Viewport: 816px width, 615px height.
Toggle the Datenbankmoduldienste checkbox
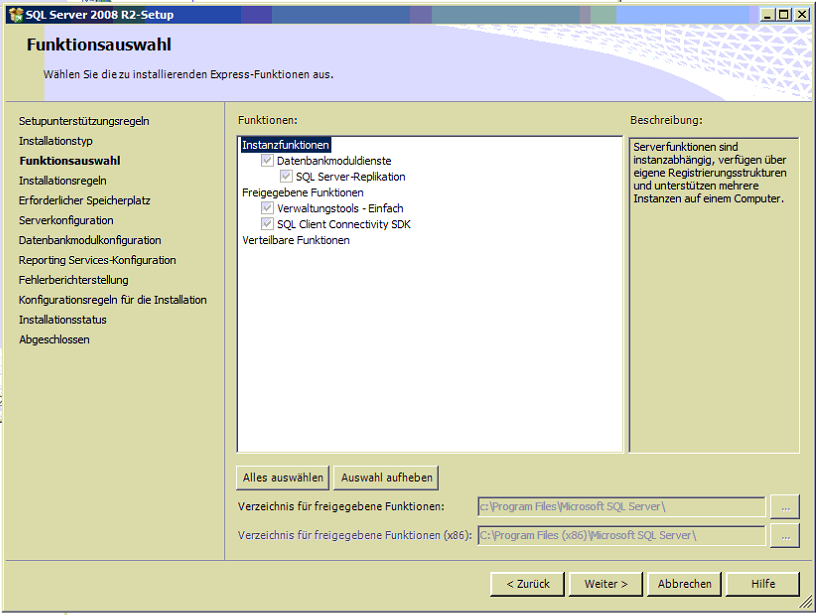(x=267, y=161)
